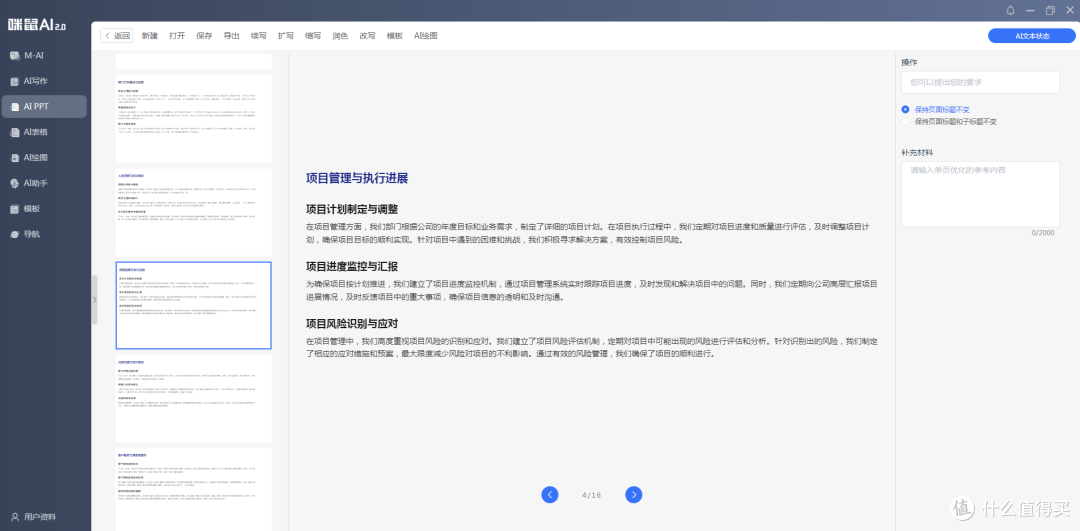
Task: Go to the next slide arrow
Action: tap(634, 494)
